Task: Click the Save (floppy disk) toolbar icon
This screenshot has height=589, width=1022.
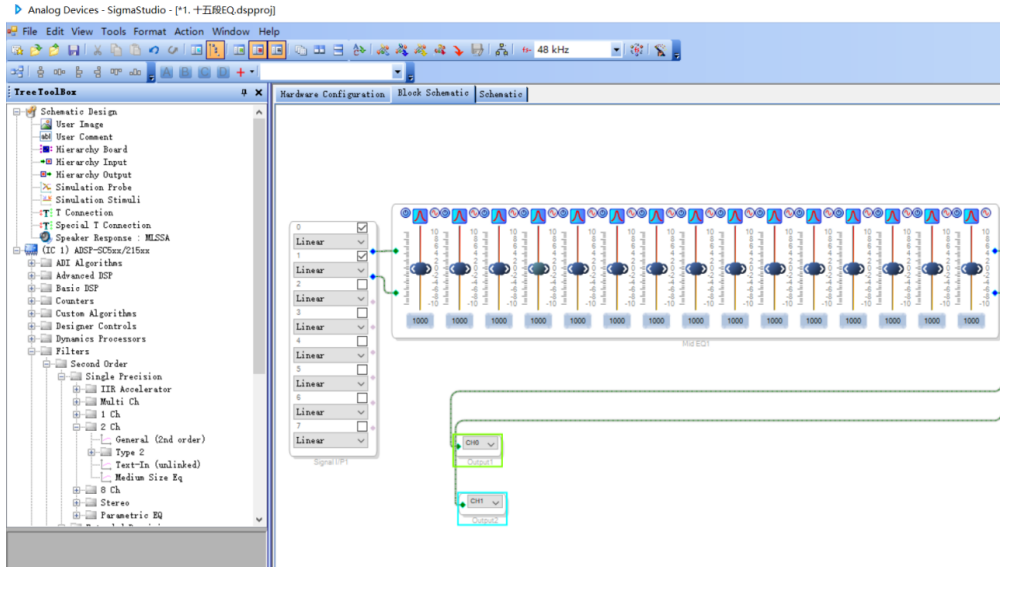Action: click(x=74, y=50)
